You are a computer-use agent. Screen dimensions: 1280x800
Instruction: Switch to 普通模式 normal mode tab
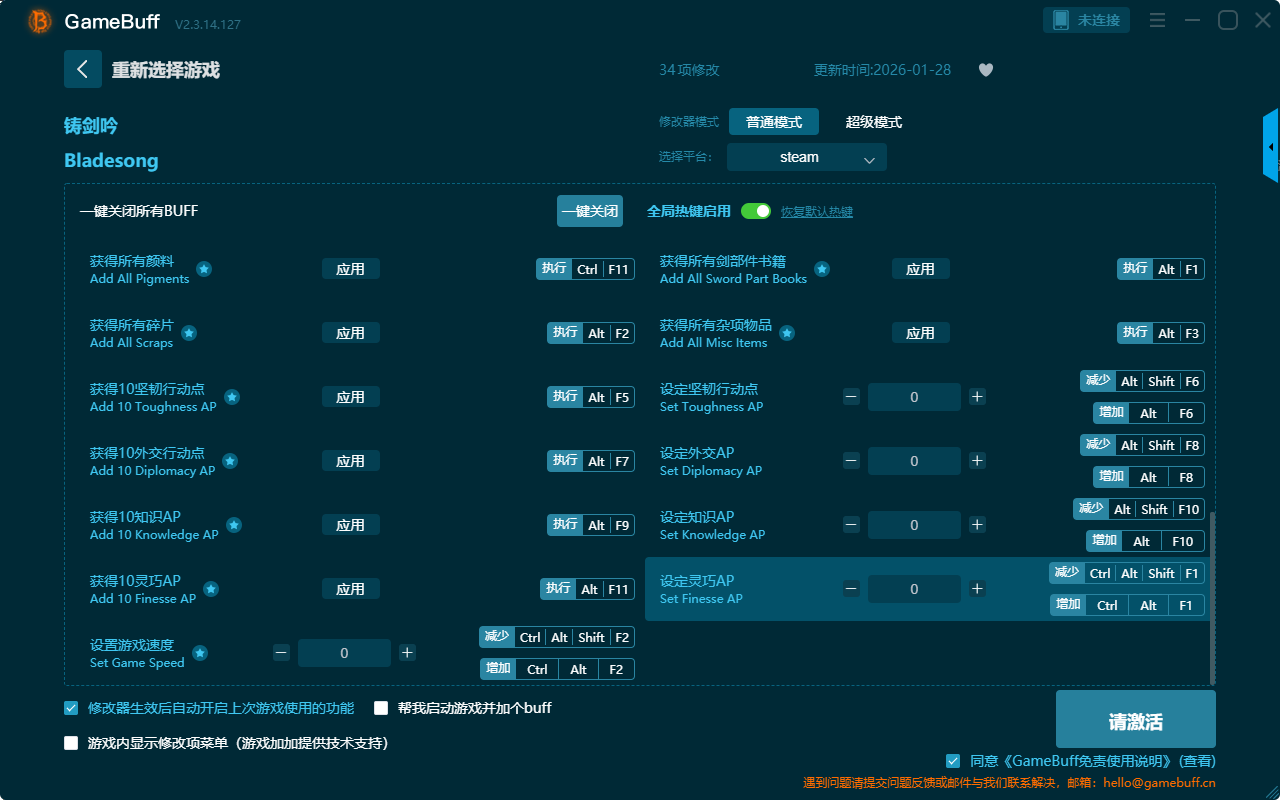(x=773, y=122)
